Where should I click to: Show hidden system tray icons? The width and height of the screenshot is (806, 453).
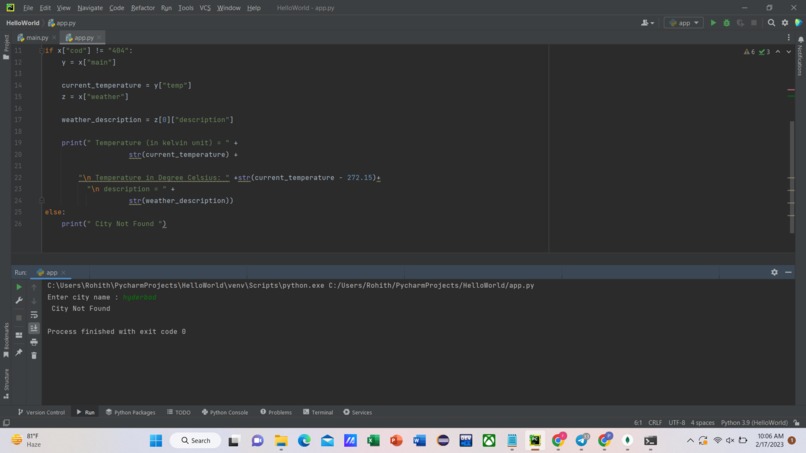coord(690,441)
